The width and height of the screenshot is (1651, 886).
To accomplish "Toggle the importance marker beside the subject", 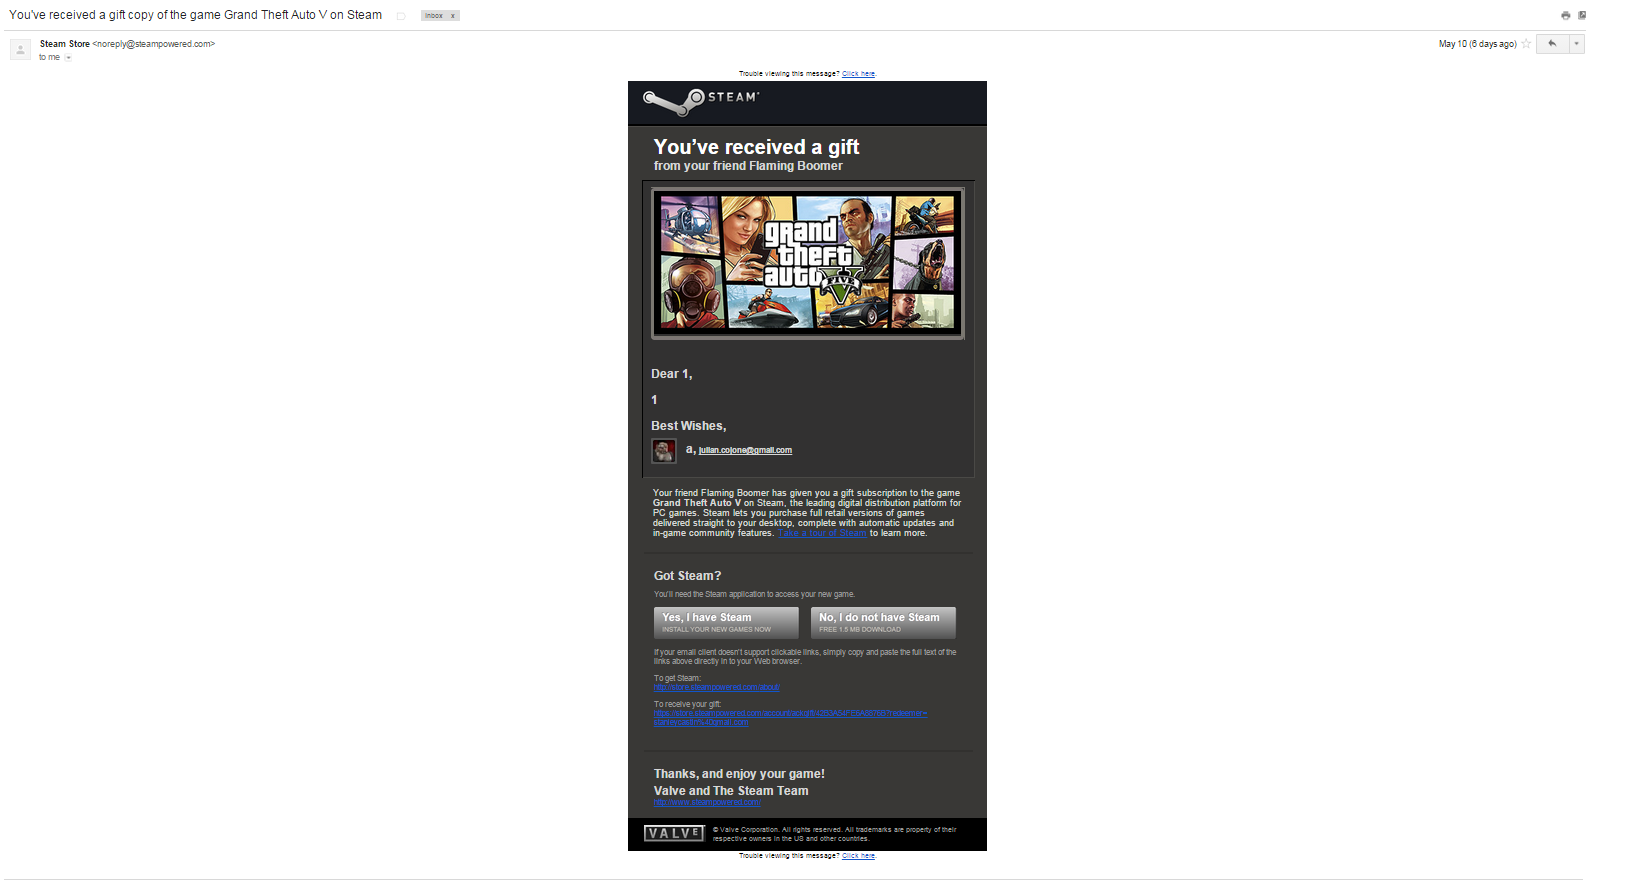I will click(x=401, y=16).
